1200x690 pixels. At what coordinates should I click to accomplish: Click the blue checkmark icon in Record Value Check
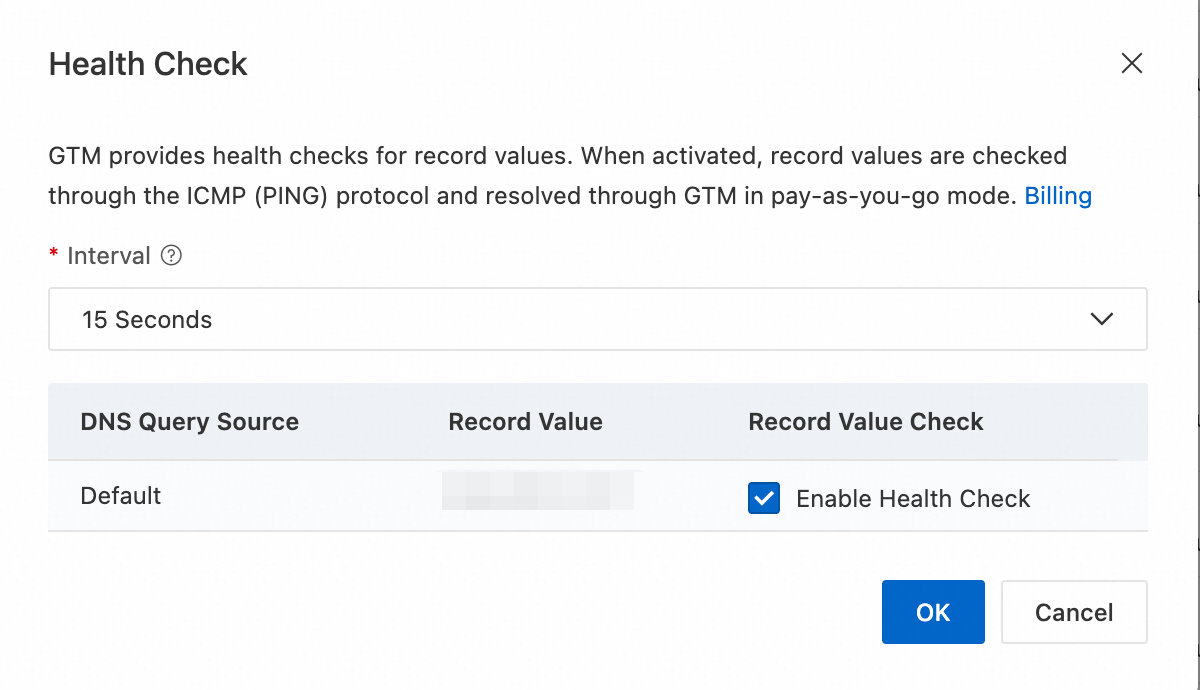point(764,498)
